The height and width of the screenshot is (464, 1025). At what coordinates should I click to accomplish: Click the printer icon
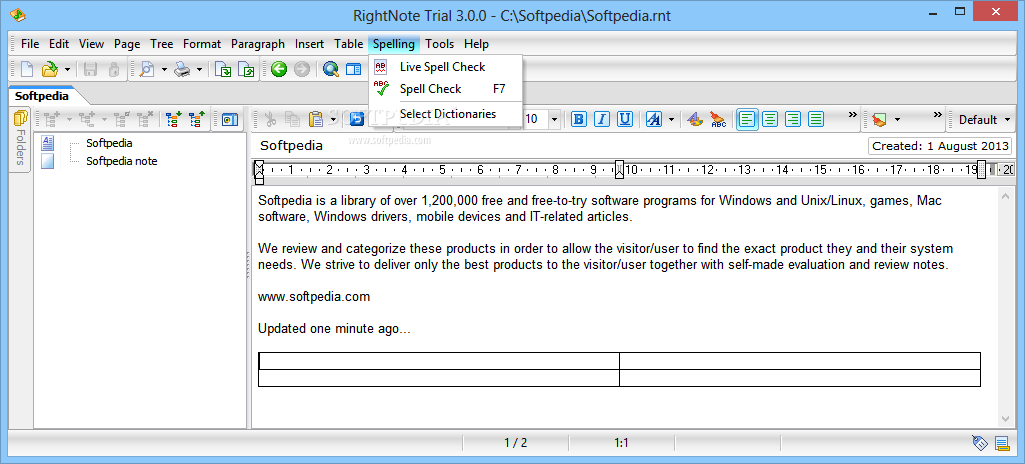182,69
